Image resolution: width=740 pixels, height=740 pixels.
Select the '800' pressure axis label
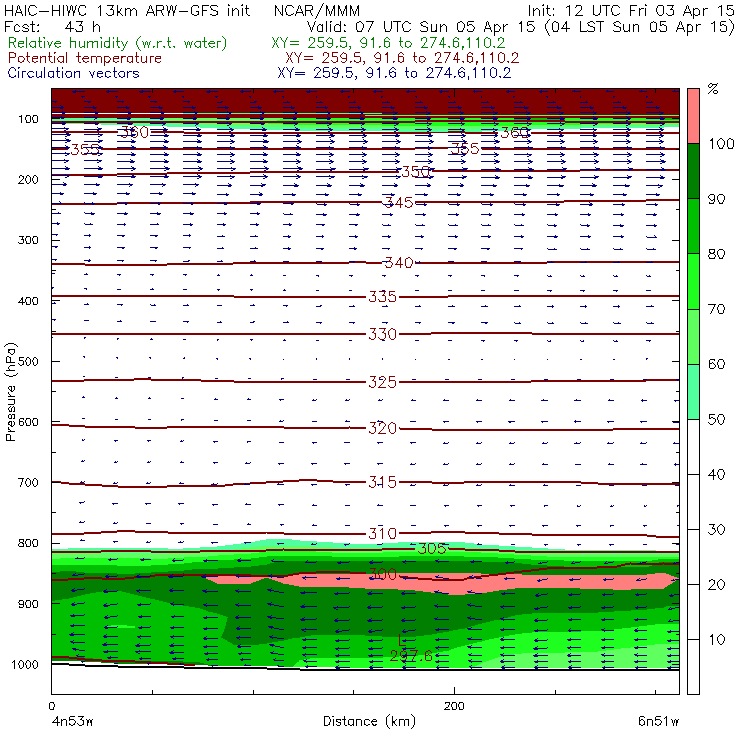28,543
